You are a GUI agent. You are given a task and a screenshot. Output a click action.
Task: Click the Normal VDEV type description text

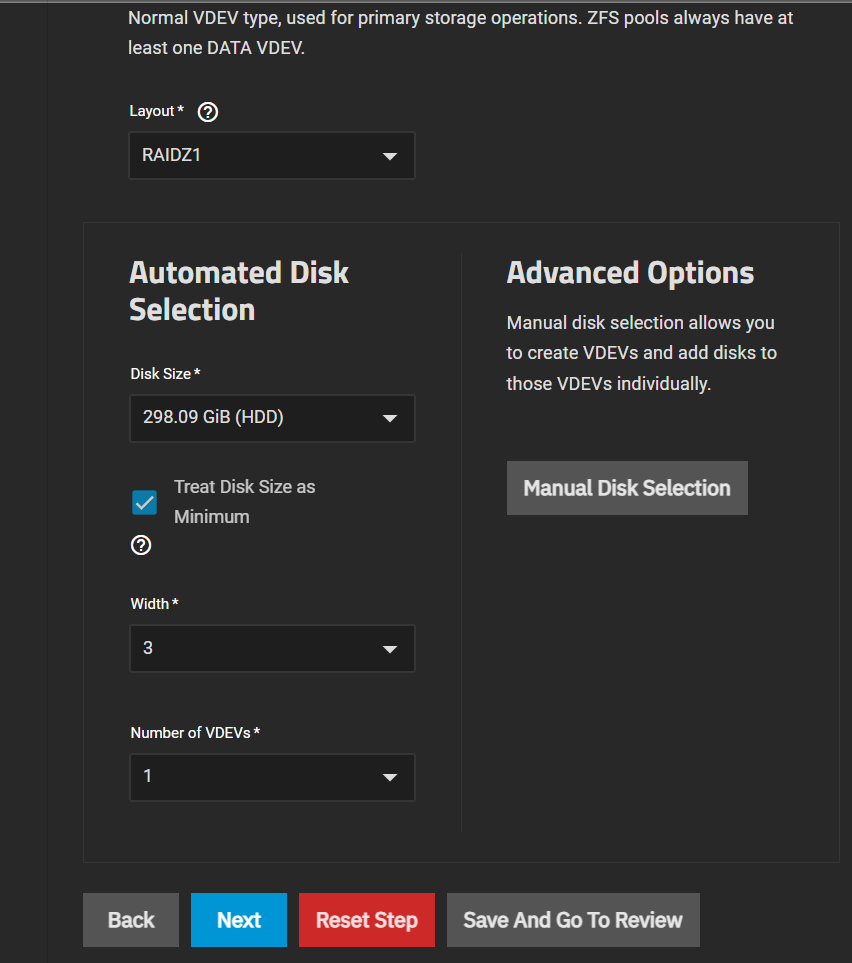coord(461,33)
